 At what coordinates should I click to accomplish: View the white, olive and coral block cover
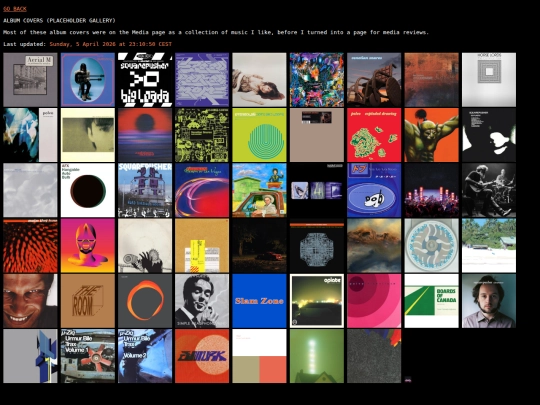259,356
